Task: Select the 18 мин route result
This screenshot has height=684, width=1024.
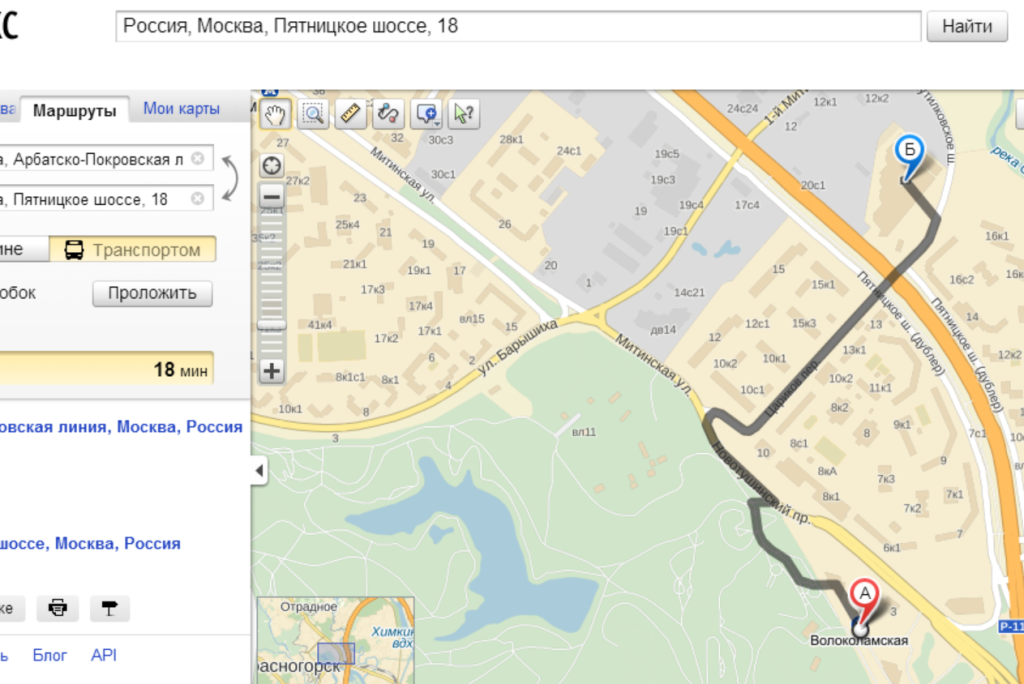Action: 106,370
